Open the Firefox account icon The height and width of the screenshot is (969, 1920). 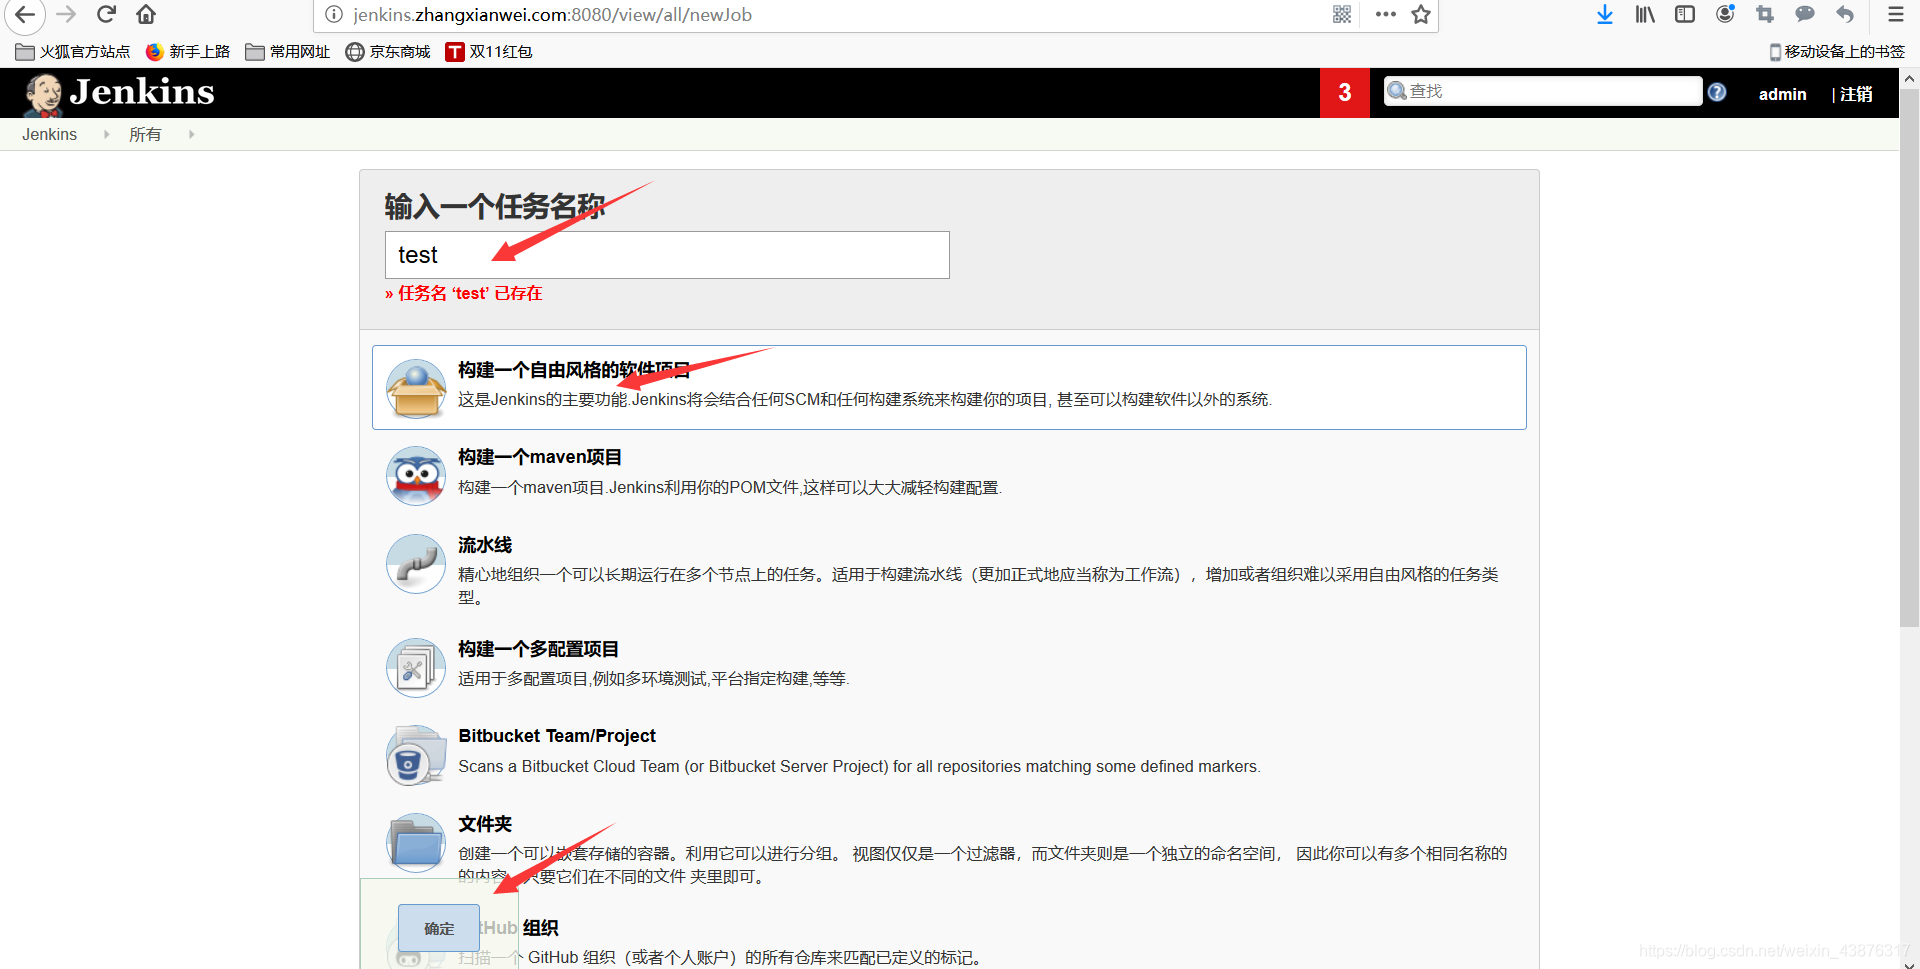pyautogui.click(x=1725, y=14)
